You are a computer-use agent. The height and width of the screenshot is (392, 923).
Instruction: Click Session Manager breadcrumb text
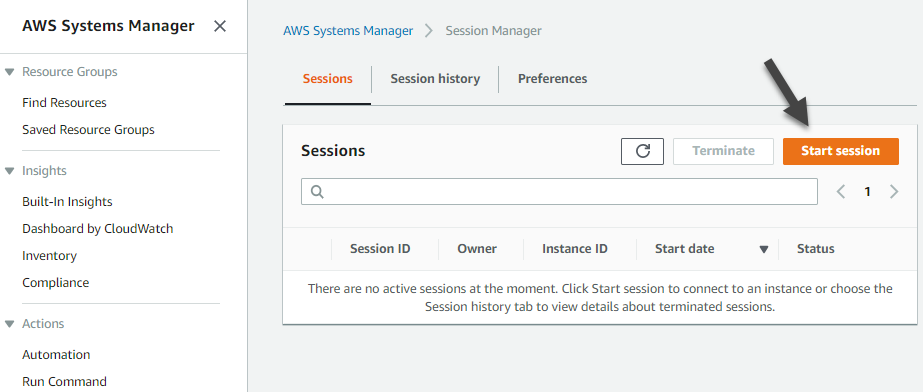493,31
